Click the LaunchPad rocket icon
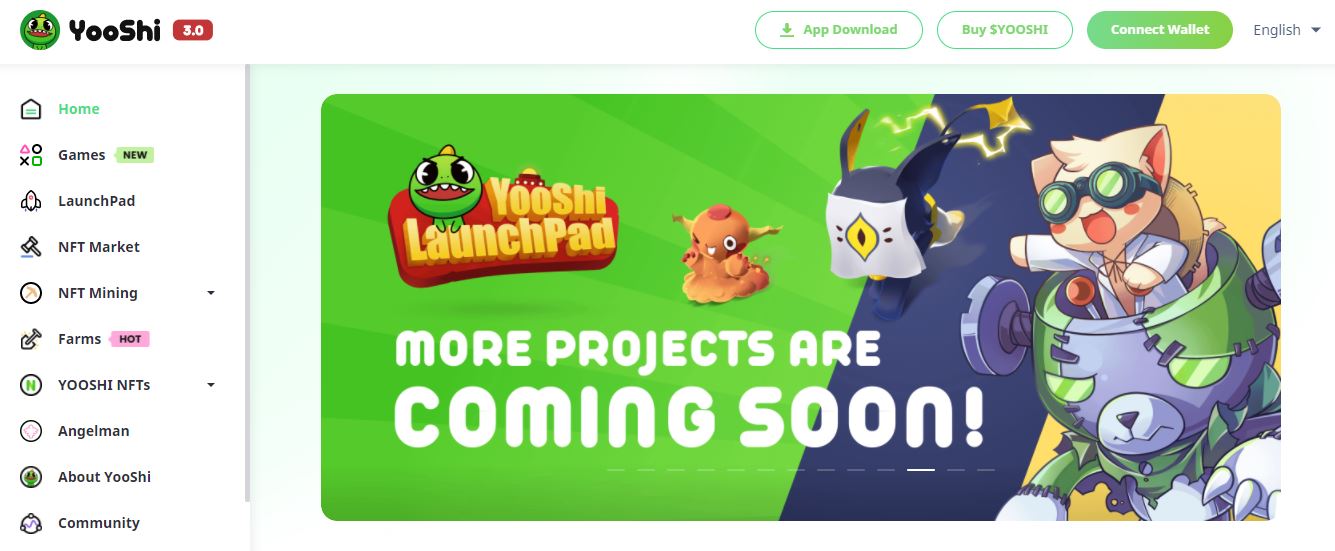 (31, 201)
